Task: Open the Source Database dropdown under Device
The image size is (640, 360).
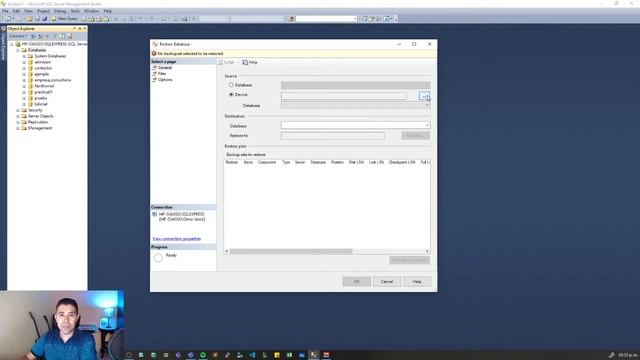Action: pos(355,105)
